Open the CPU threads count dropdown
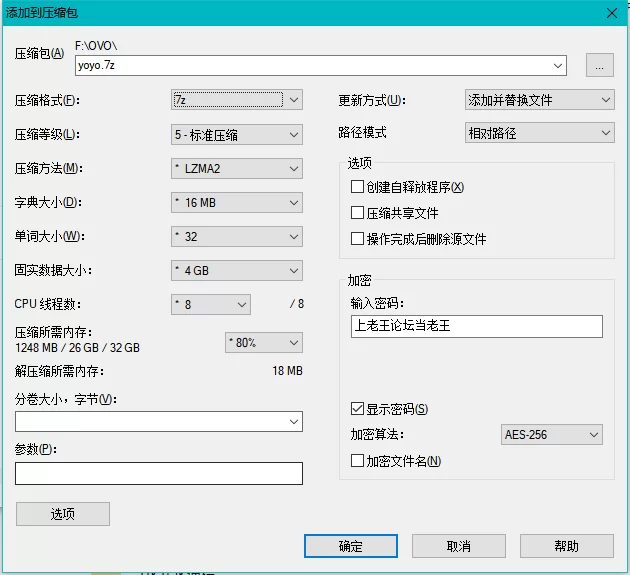 point(211,305)
